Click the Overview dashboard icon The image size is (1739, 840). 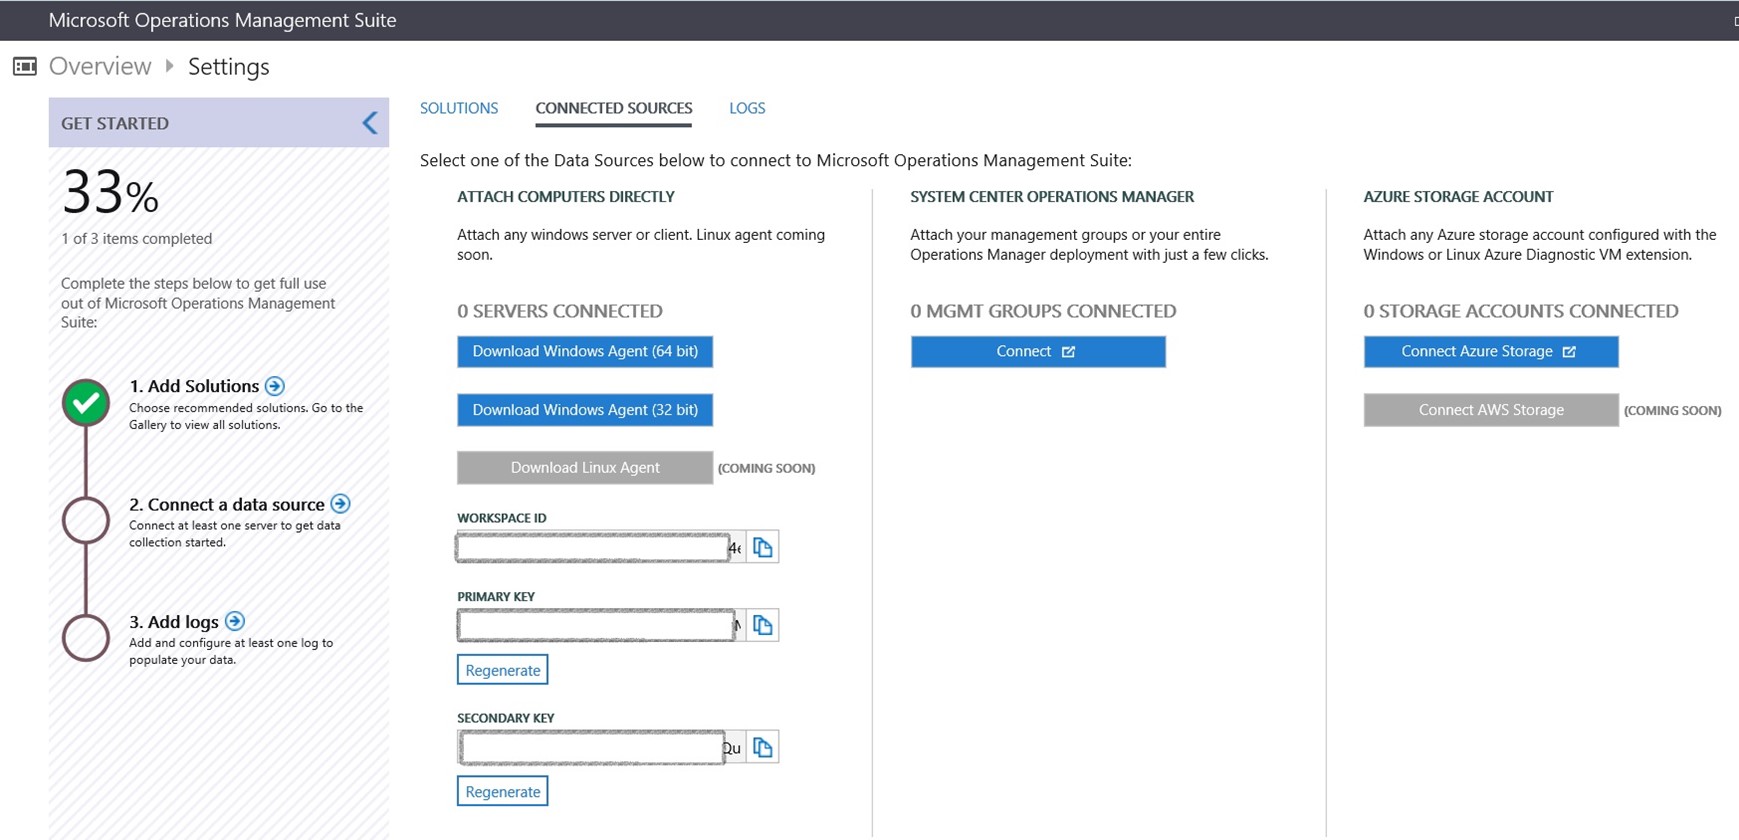tap(25, 66)
